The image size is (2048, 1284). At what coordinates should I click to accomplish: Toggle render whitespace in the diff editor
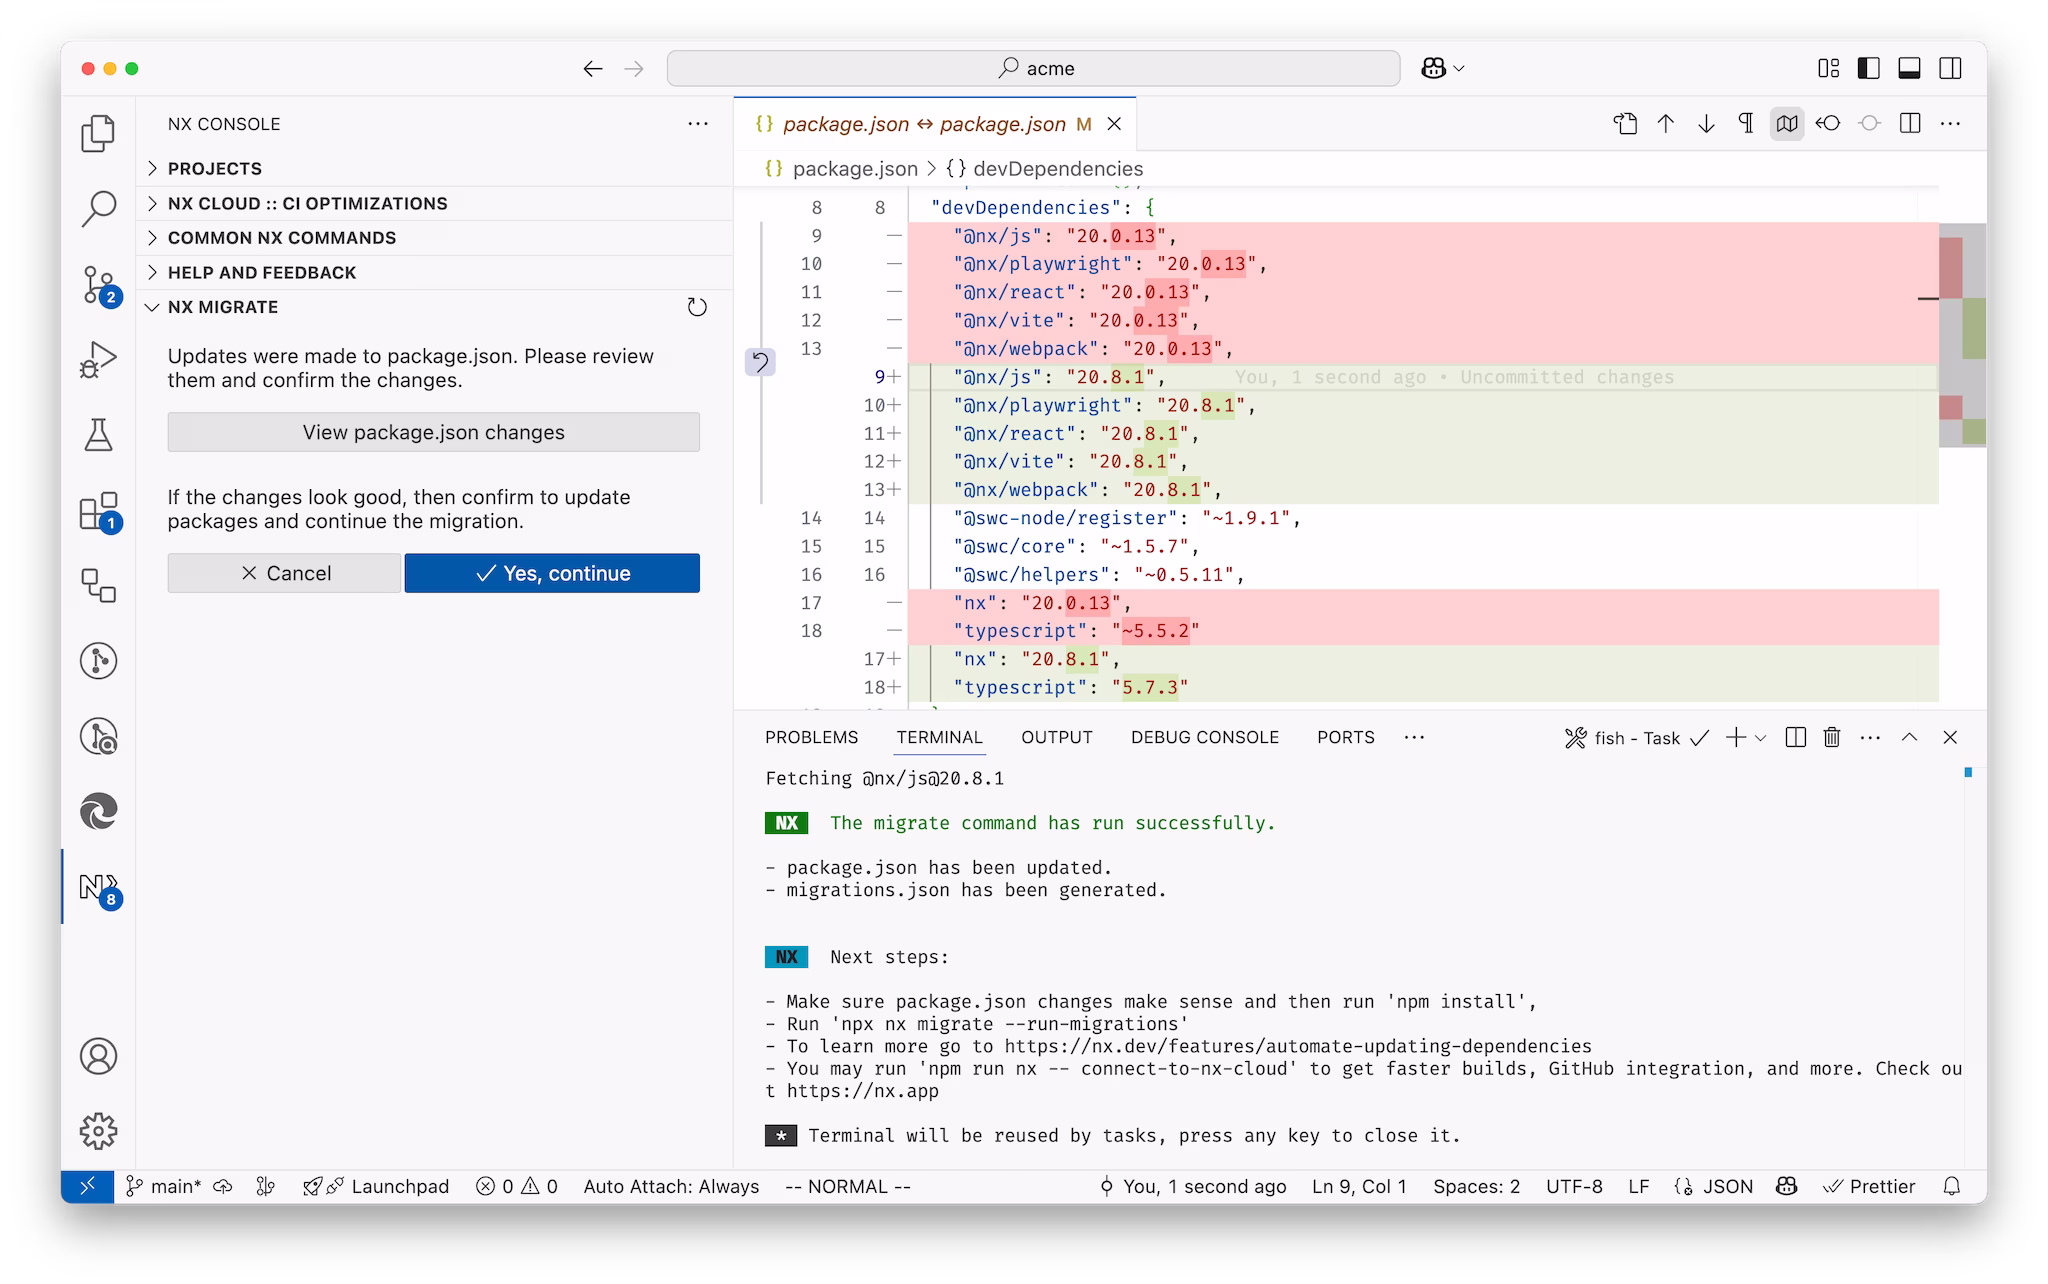tap(1746, 123)
